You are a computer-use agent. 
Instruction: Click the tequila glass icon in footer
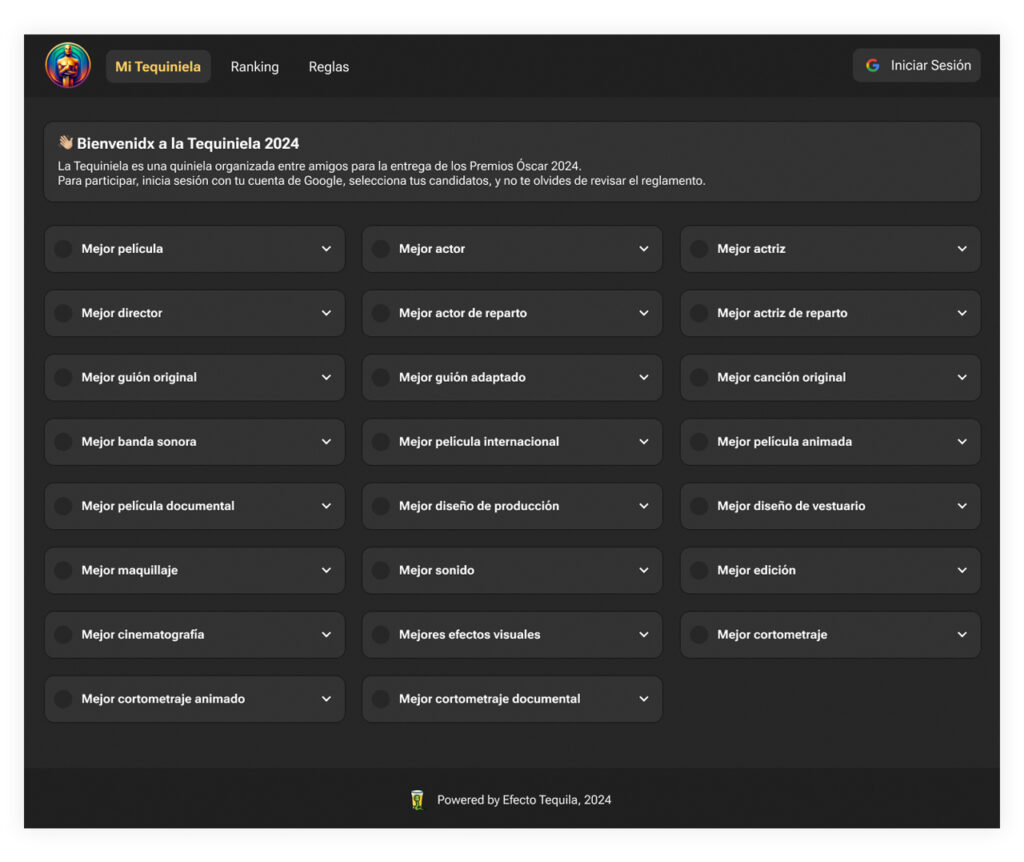(x=417, y=800)
